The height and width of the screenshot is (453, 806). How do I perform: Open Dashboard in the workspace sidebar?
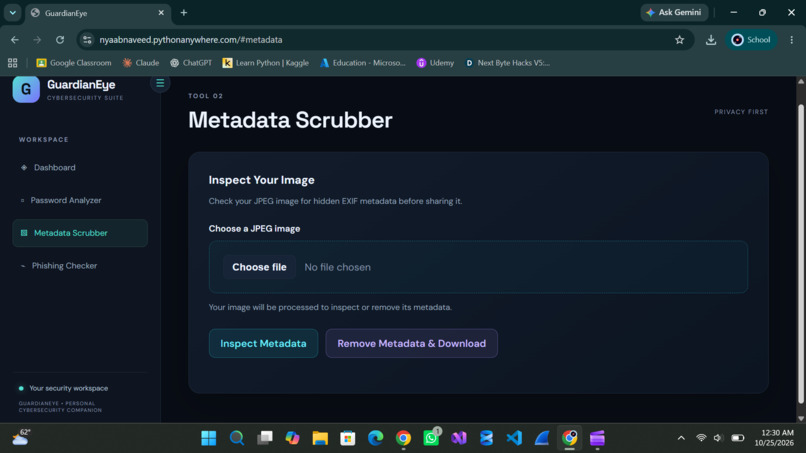80,168
